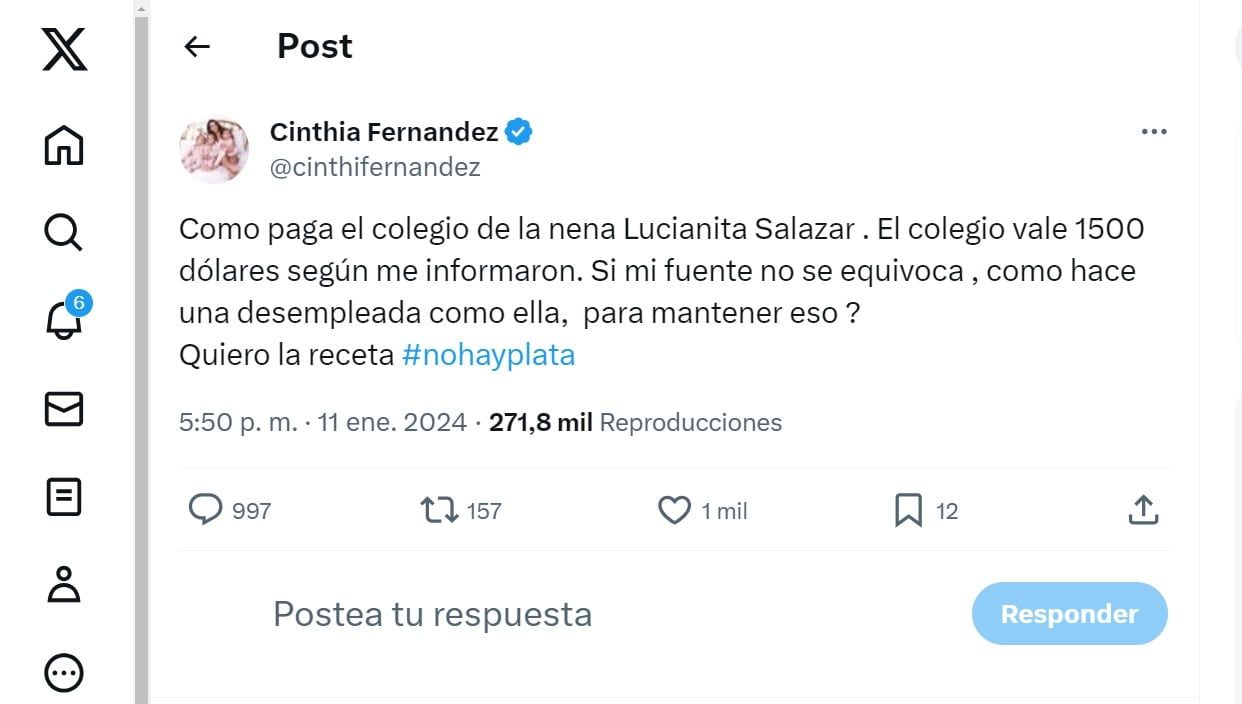Like Cinthia Fernandez's post
1242x704 pixels.
coord(674,510)
